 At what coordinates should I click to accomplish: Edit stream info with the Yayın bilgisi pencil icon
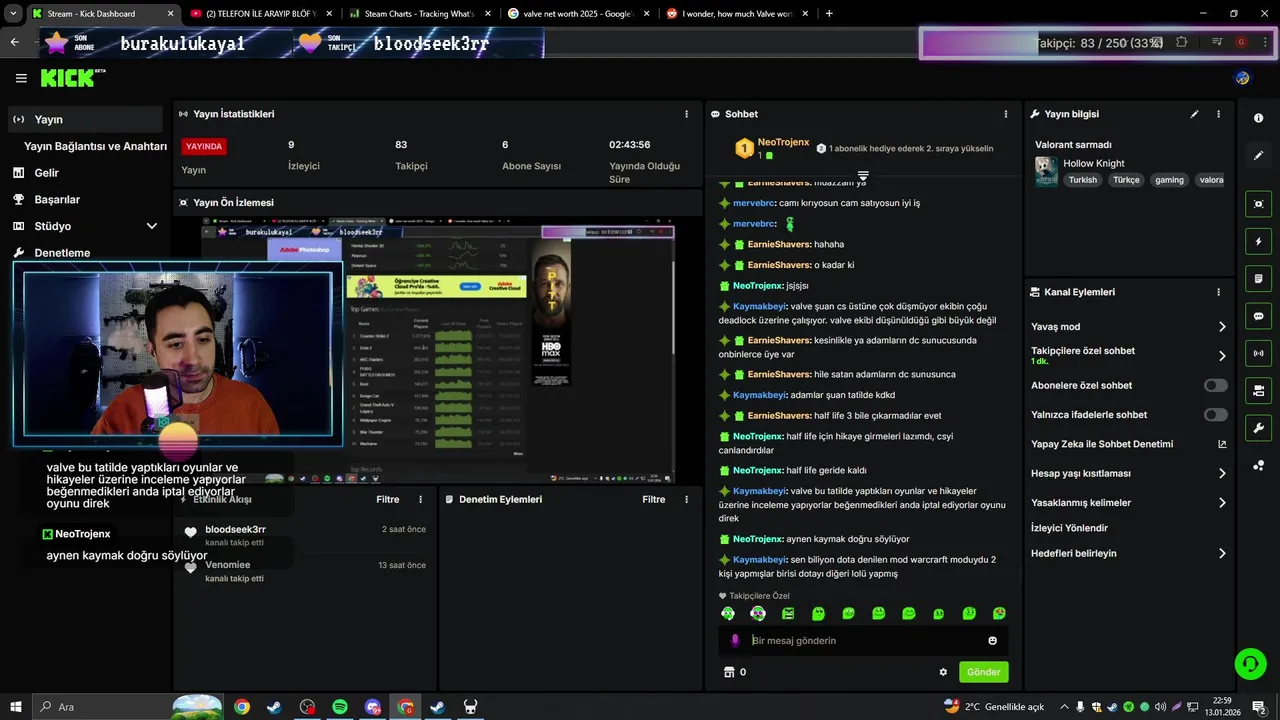tap(1194, 114)
